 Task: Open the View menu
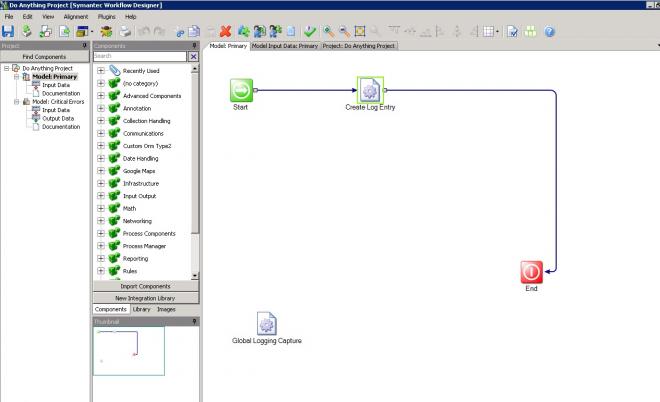click(48, 16)
